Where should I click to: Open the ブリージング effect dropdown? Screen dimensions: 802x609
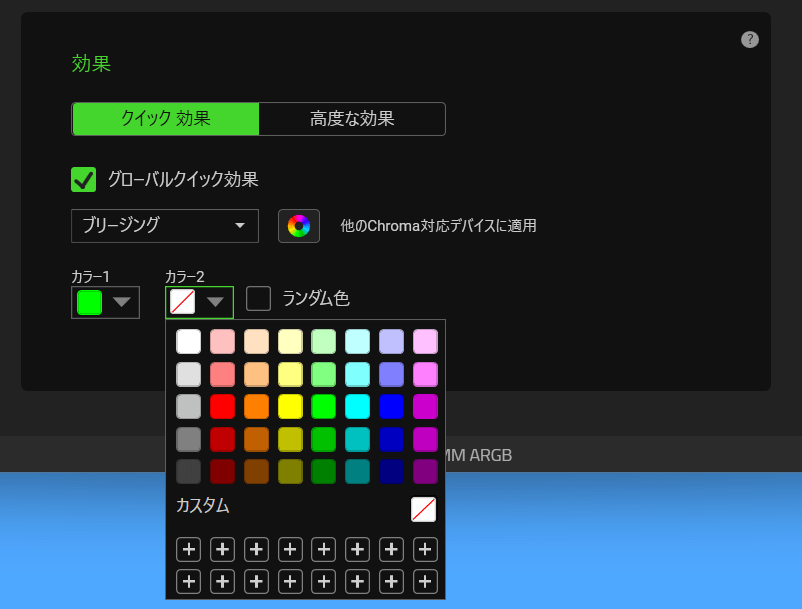pyautogui.click(x=165, y=225)
